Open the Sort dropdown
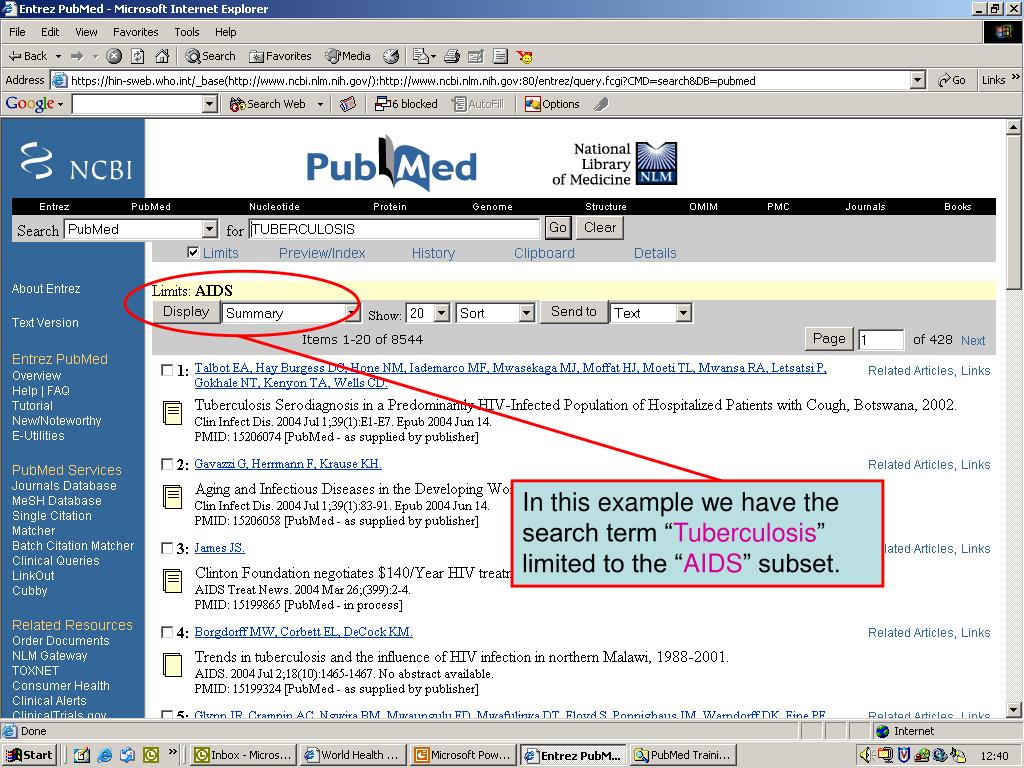The width and height of the screenshot is (1024, 768). pos(496,313)
